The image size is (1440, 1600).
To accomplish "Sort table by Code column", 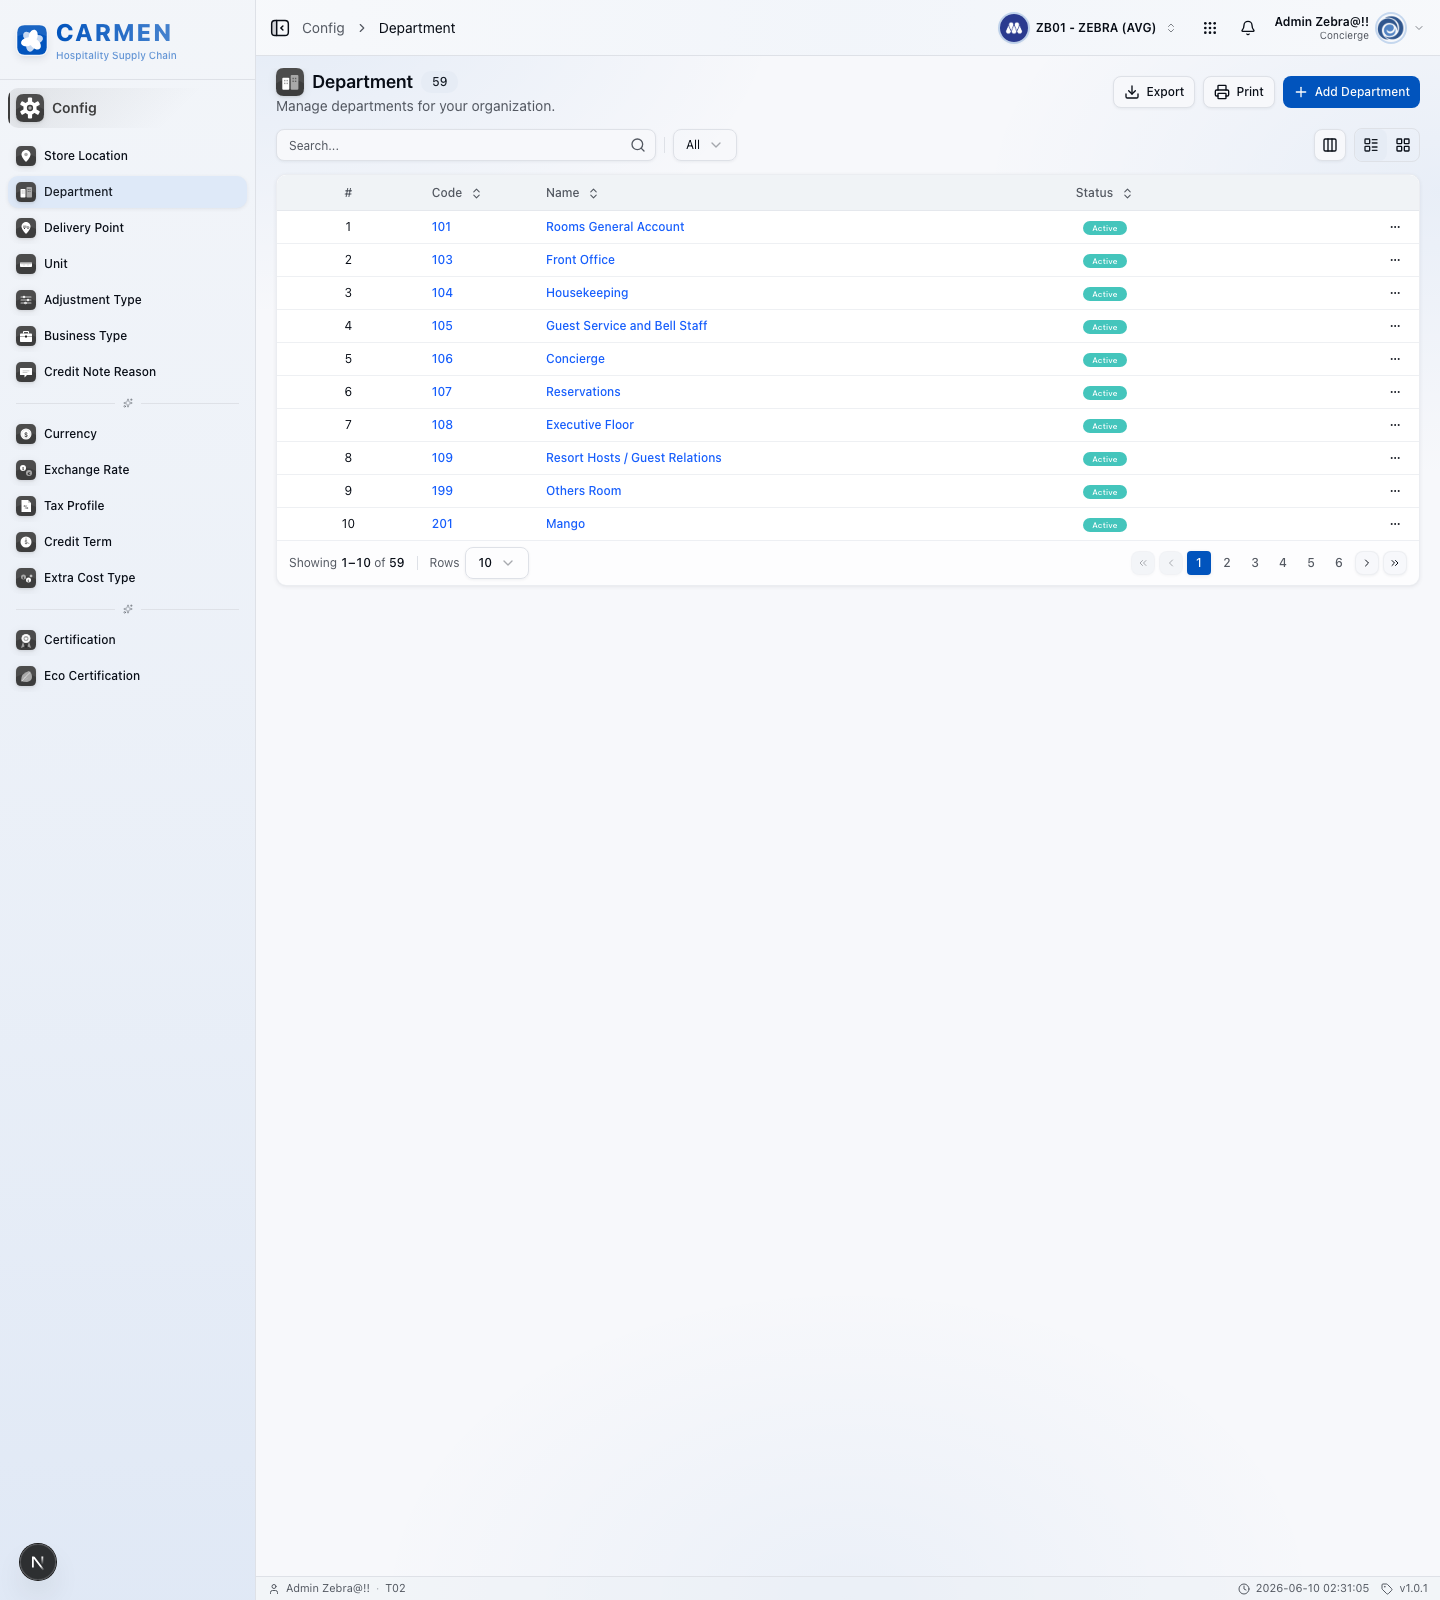I will (x=456, y=193).
